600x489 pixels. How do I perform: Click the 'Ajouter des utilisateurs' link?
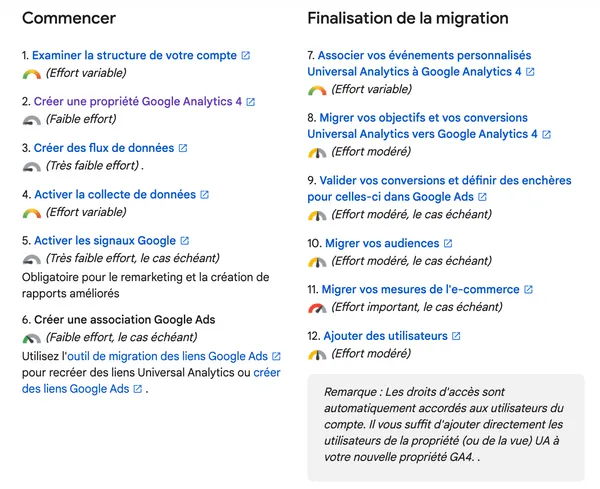(x=385, y=336)
